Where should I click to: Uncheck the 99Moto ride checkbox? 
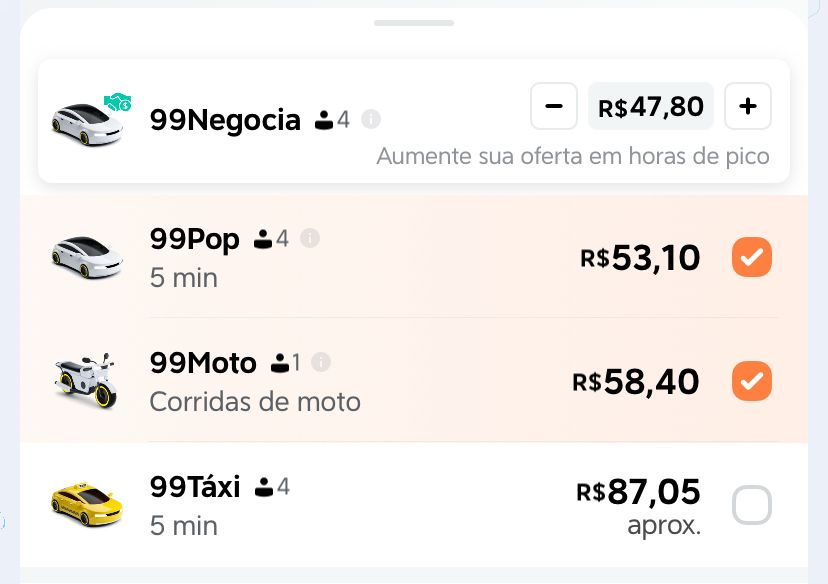tap(752, 381)
